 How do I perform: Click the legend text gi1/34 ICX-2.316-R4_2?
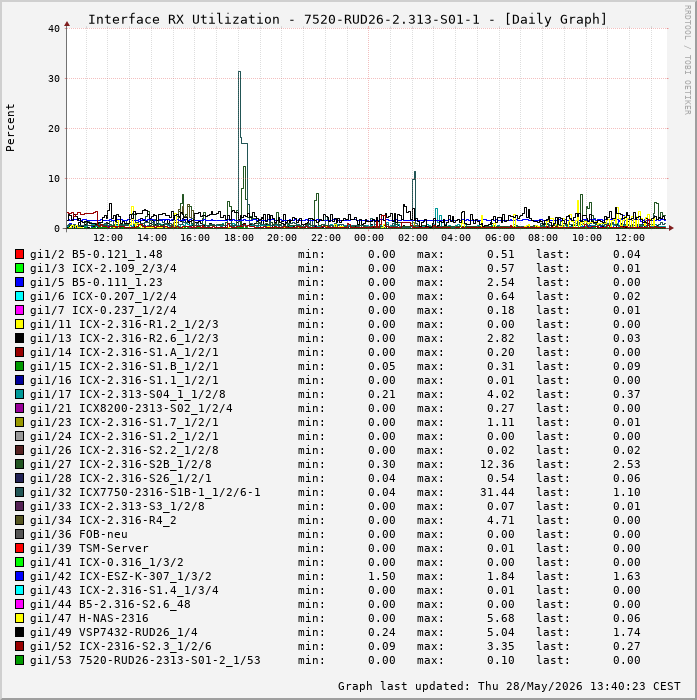click(103, 520)
